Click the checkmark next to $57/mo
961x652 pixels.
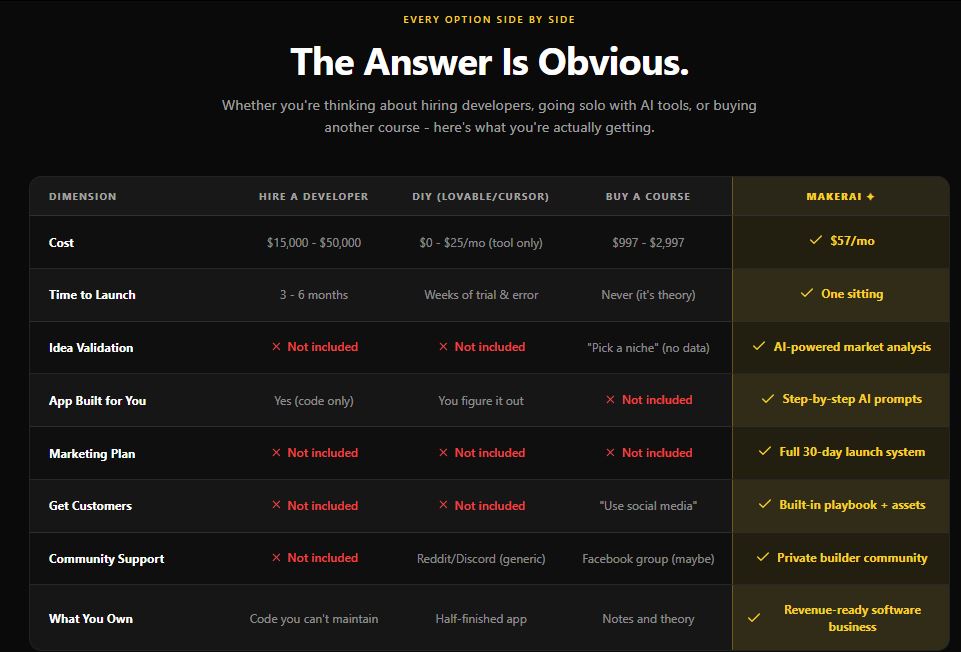817,241
